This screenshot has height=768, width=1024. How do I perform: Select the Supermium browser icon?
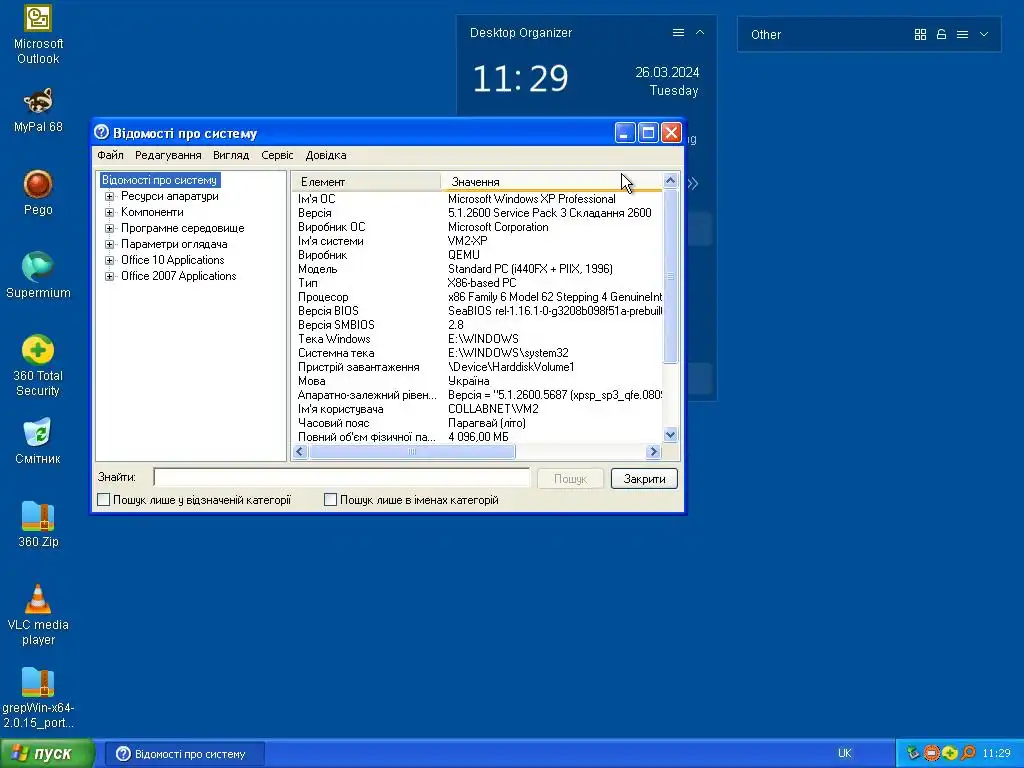coord(38,276)
